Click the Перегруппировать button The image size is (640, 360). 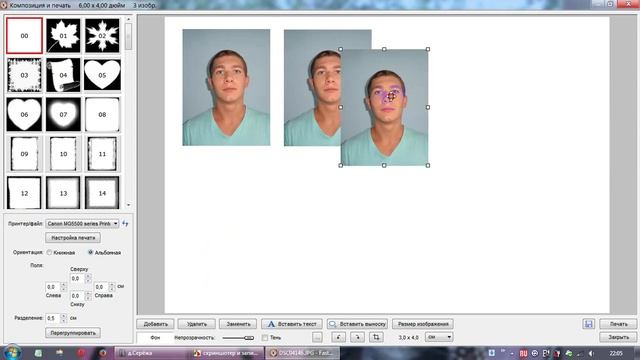coord(73,333)
